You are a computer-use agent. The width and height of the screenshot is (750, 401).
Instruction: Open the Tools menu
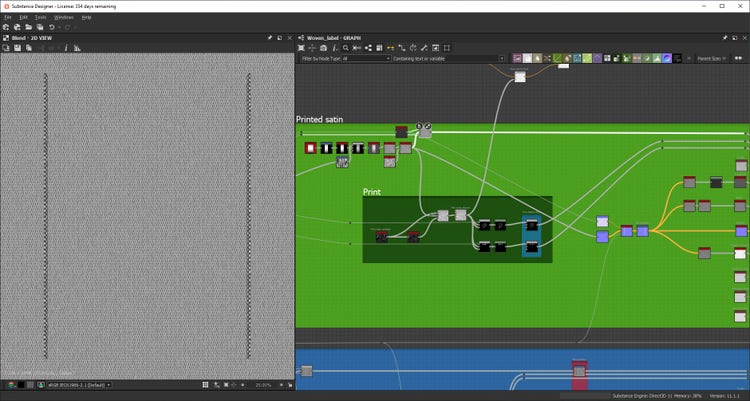40,17
